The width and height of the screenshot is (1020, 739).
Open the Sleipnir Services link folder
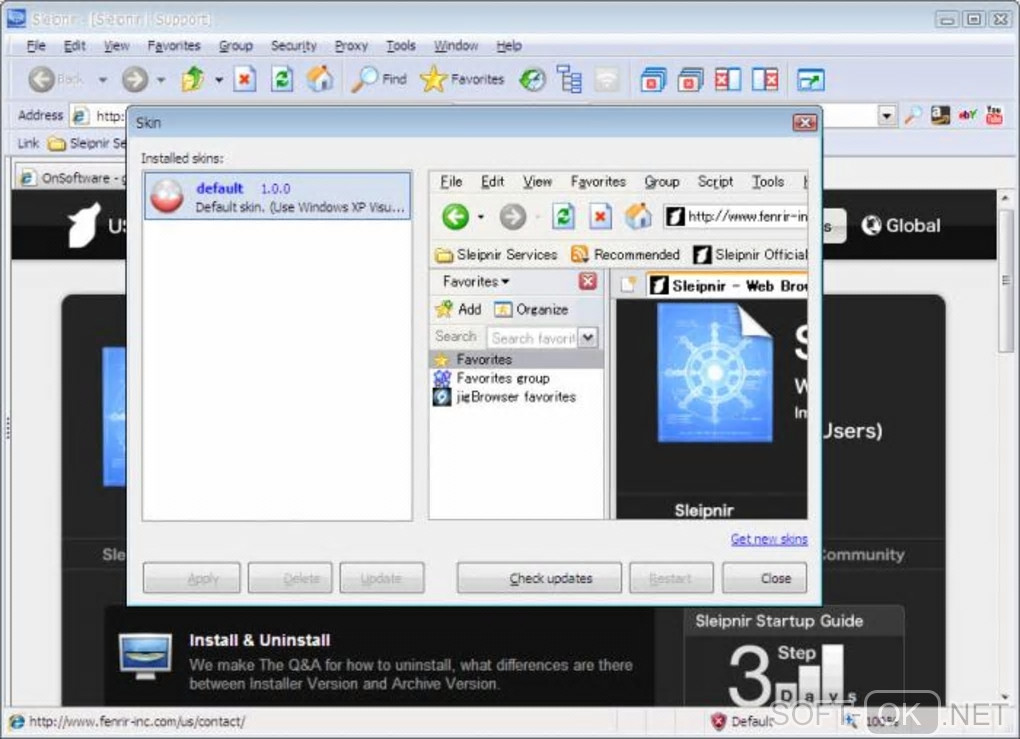pyautogui.click(x=87, y=143)
